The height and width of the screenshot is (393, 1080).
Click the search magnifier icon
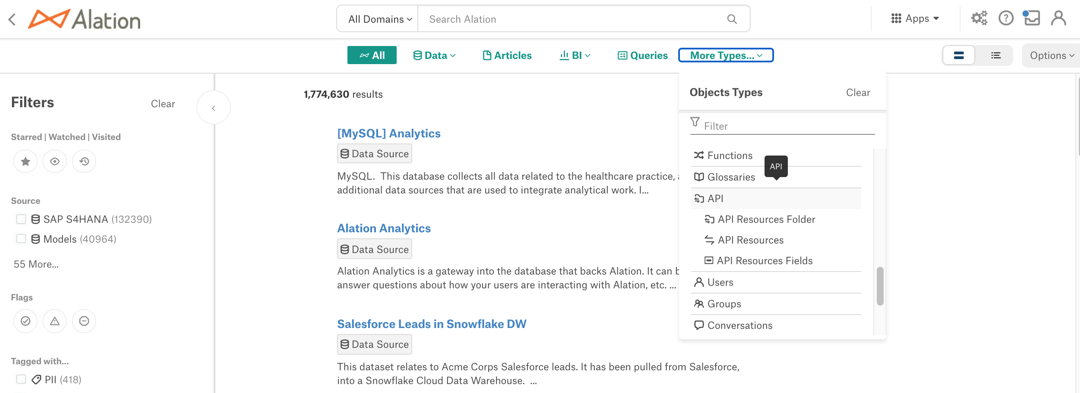(x=731, y=19)
